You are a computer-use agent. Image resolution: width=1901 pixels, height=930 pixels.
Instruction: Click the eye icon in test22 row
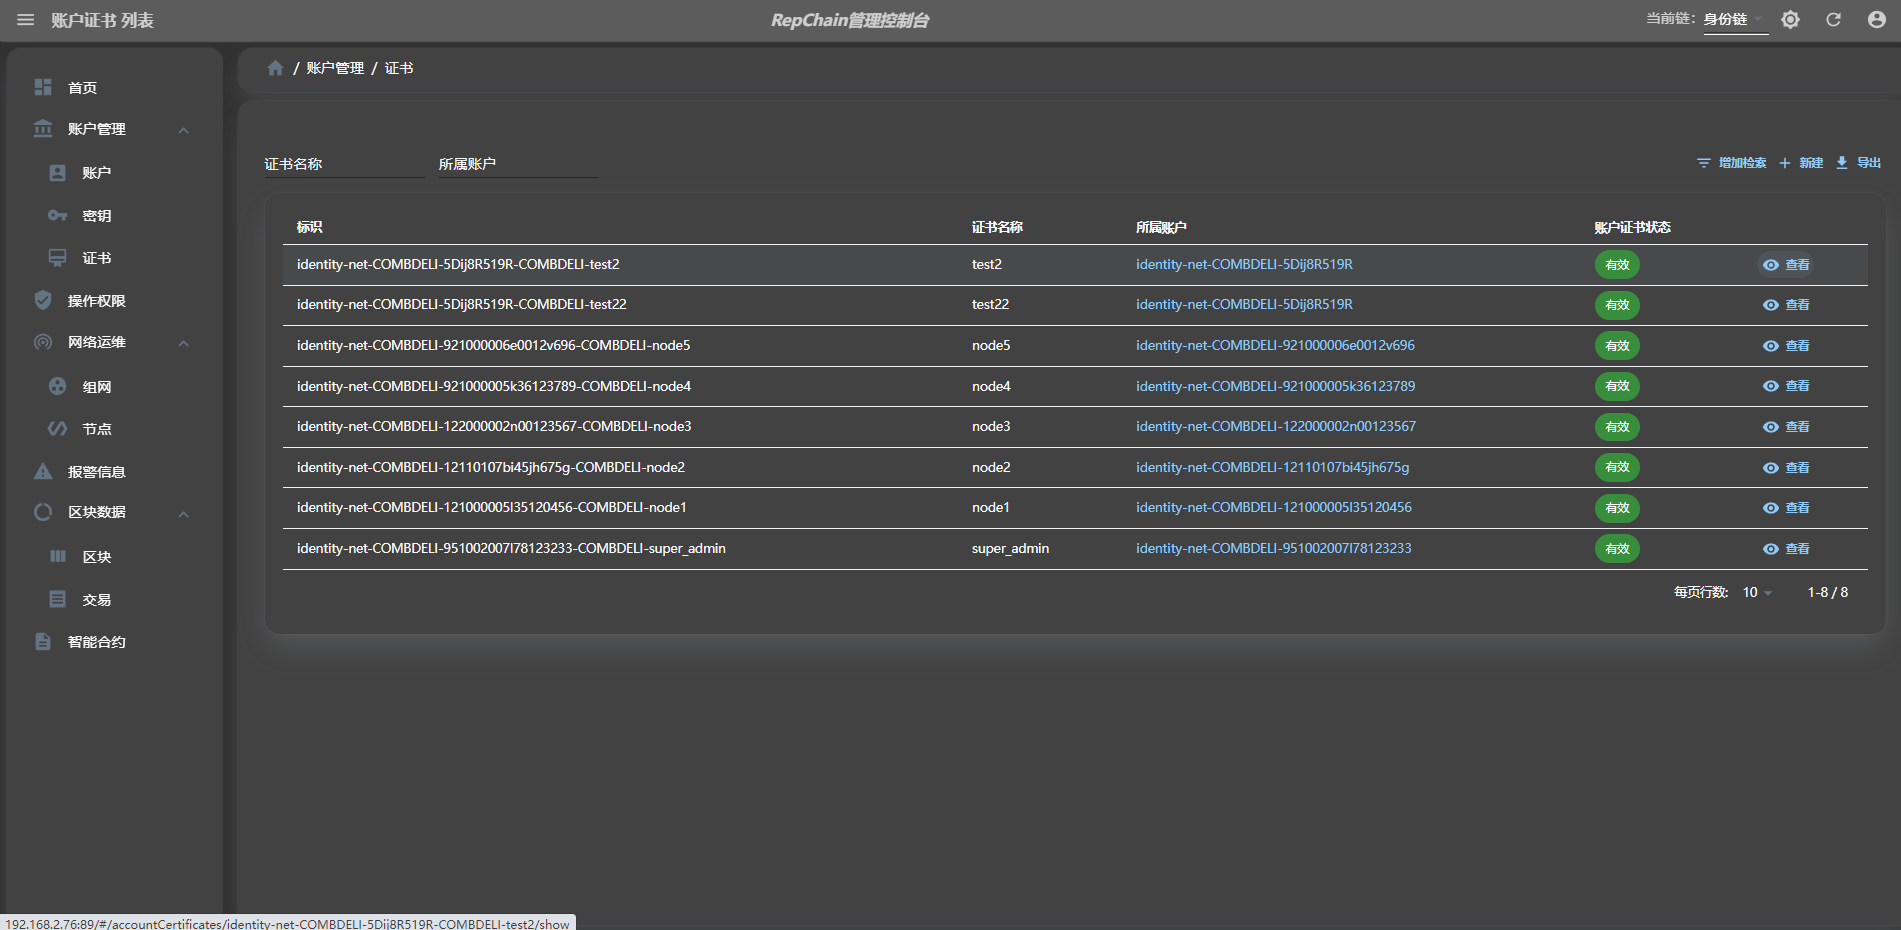(1771, 305)
